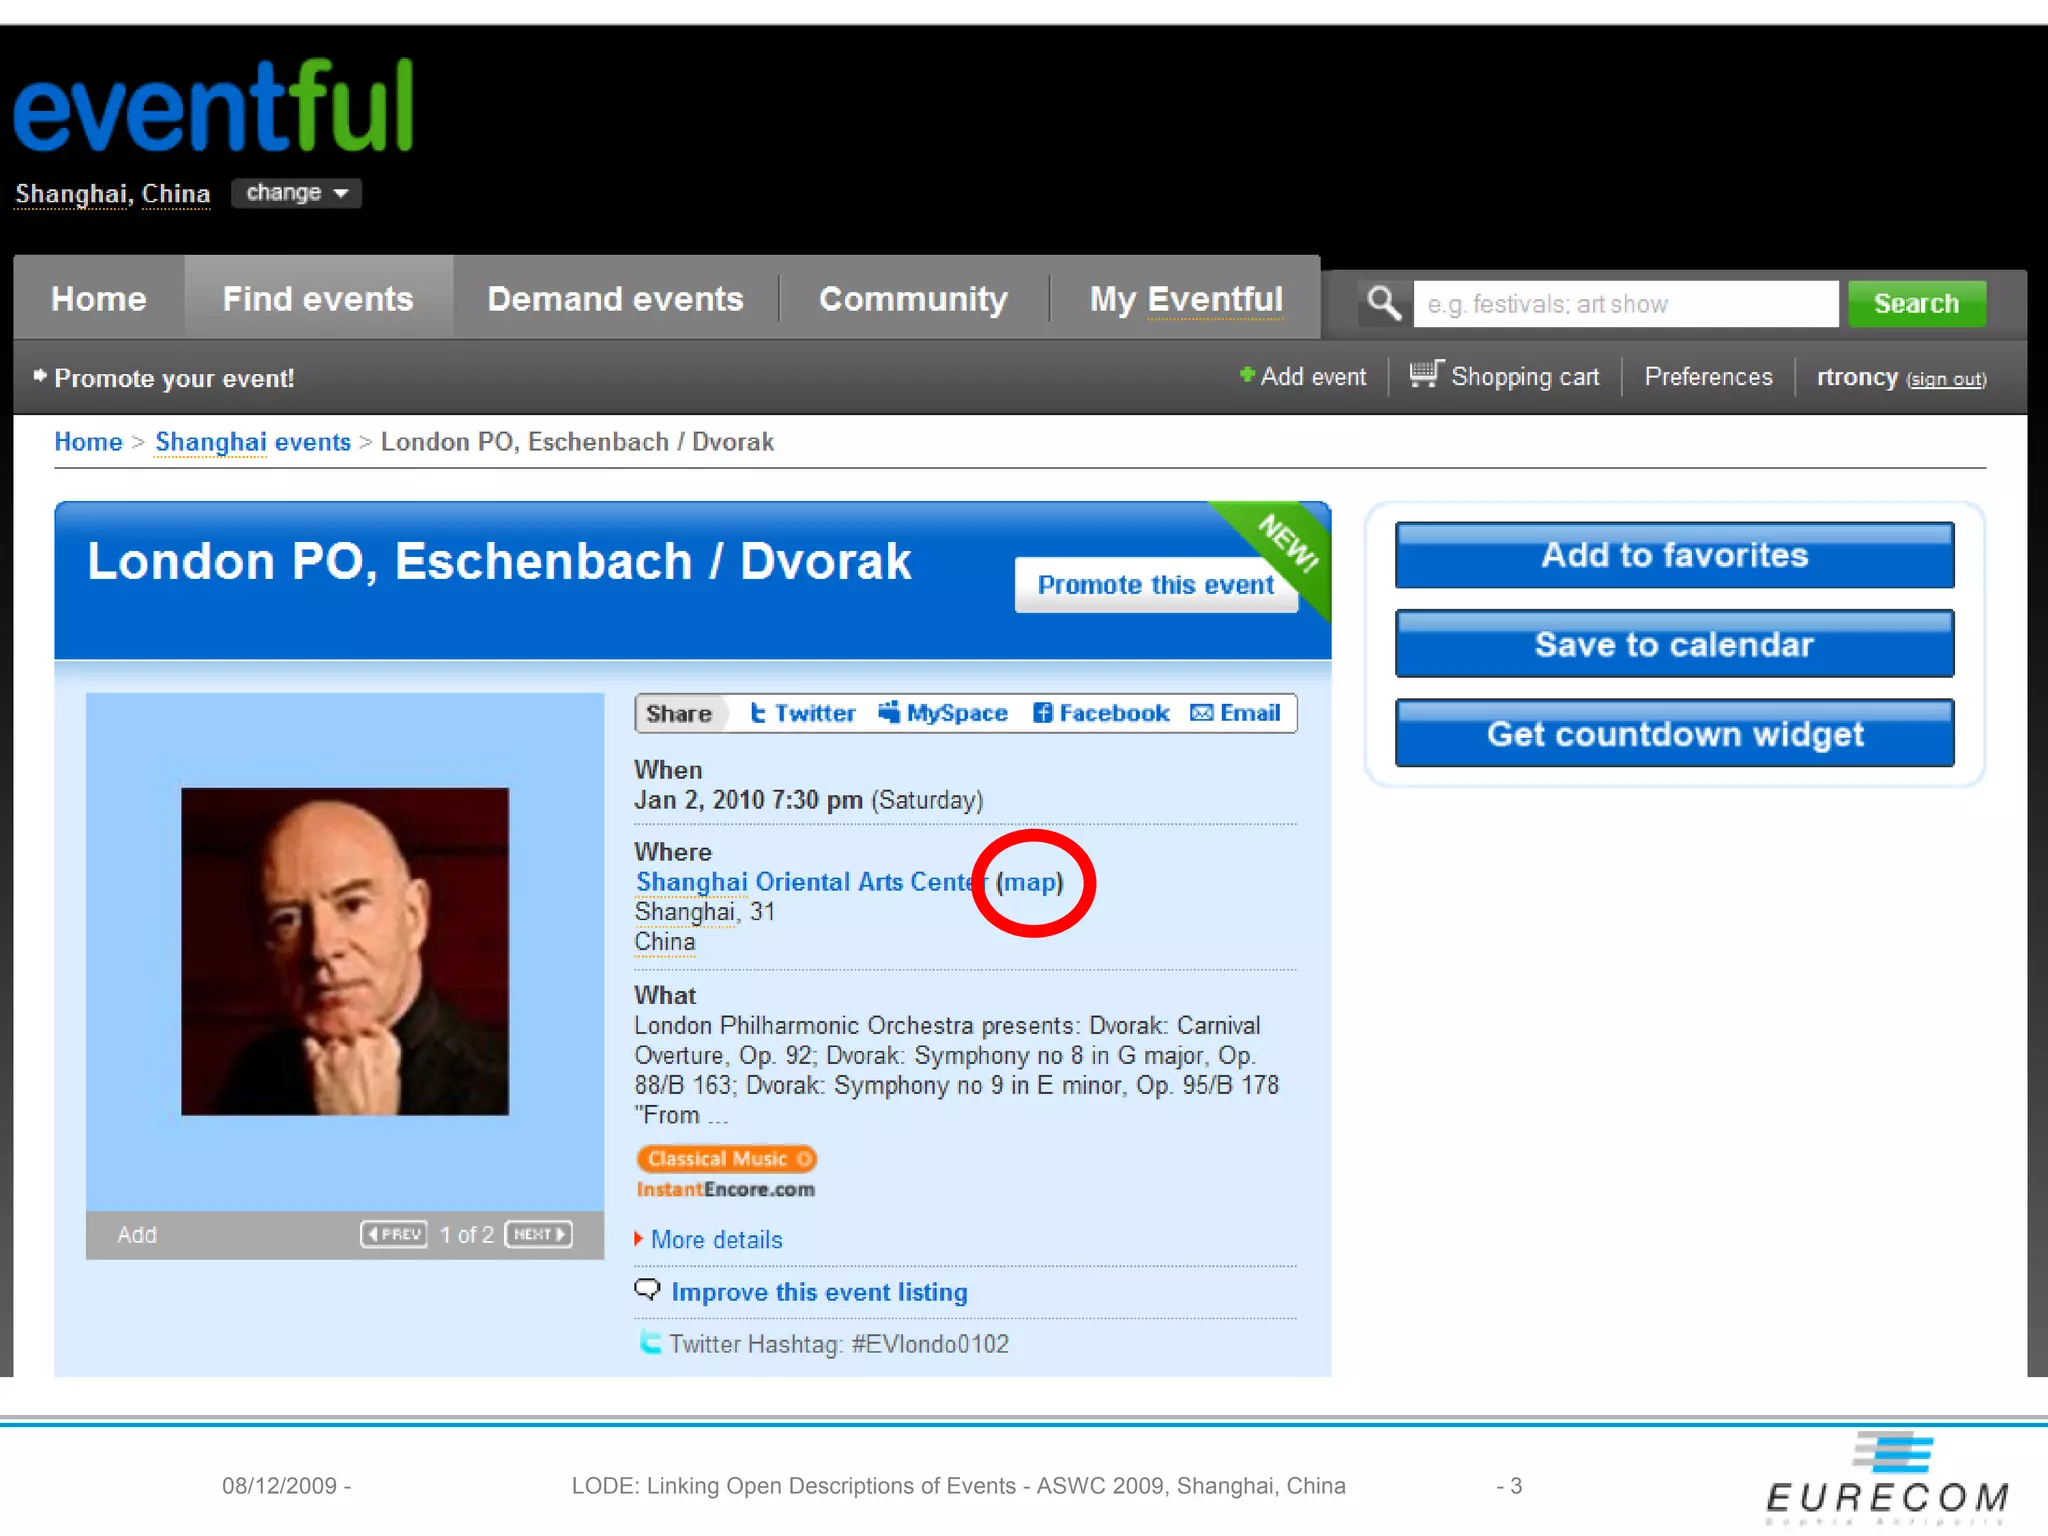Viewport: 2048px width, 1536px height.
Task: Expand More details disclosure arrow
Action: 639,1239
